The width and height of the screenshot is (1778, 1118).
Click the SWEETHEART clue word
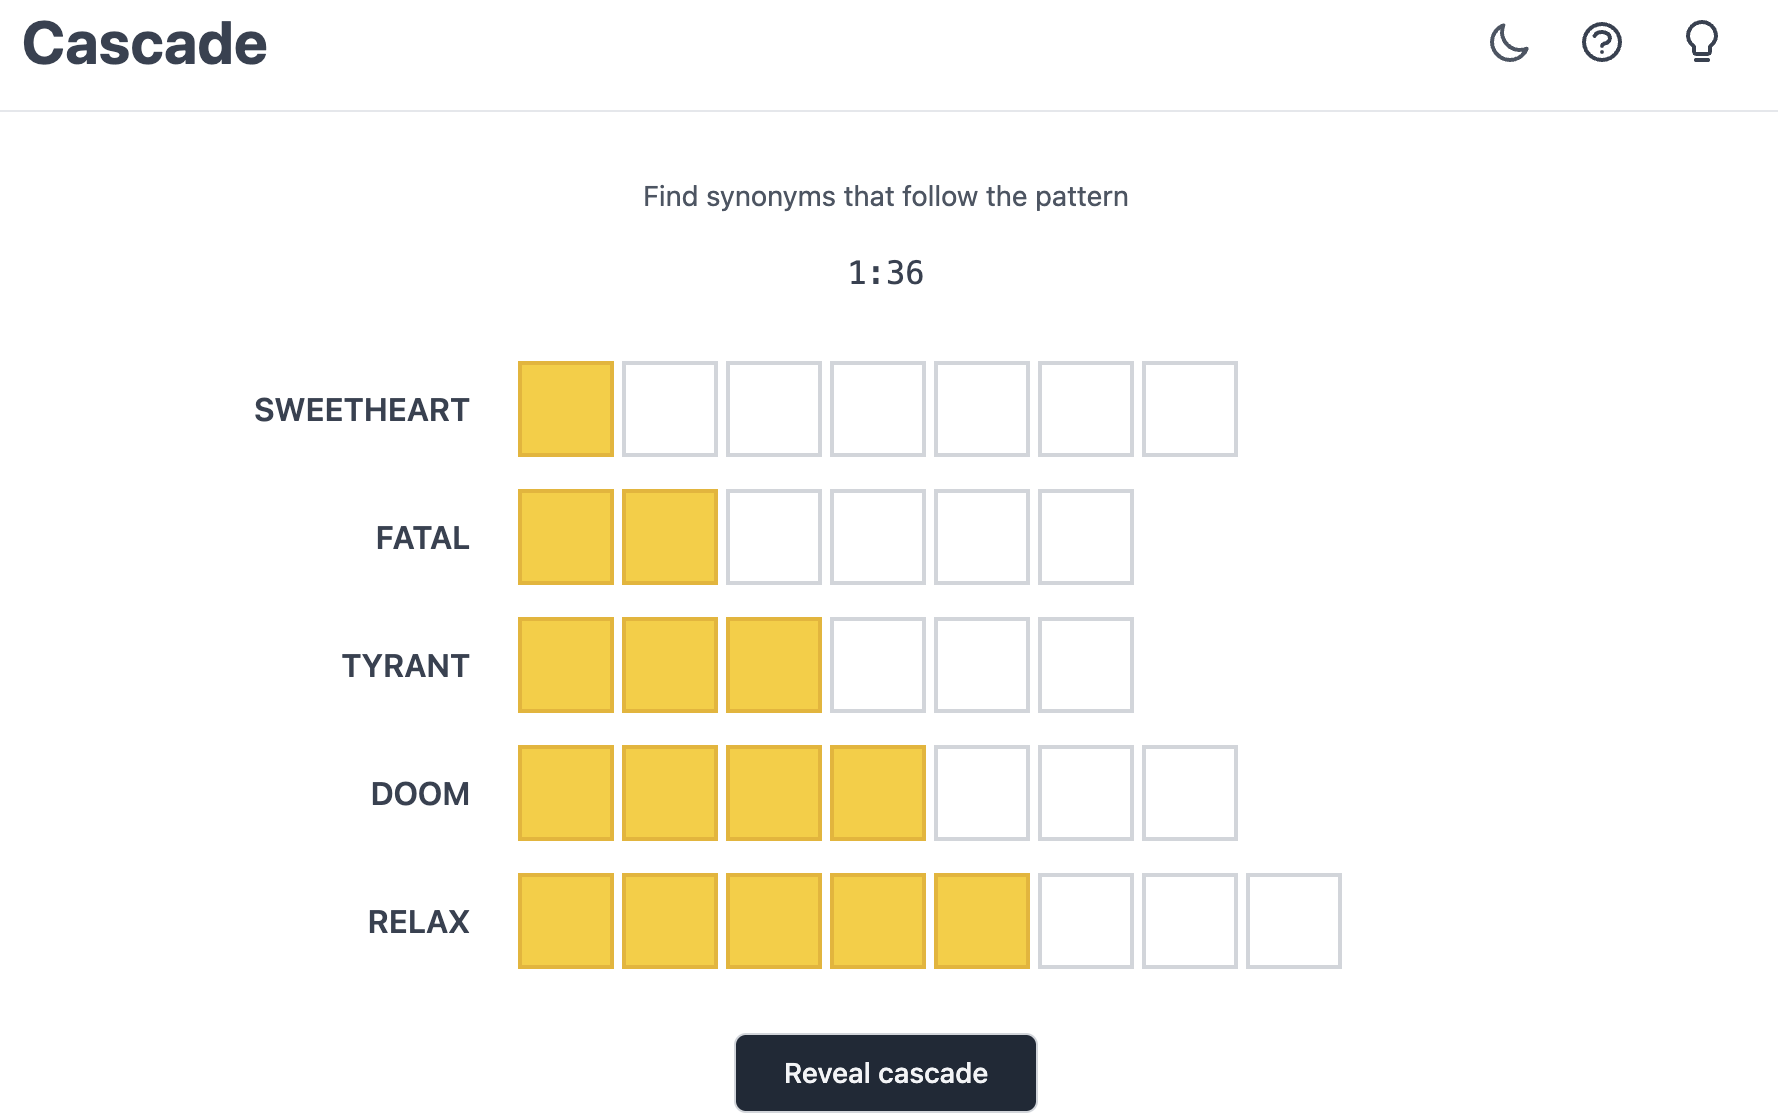(362, 410)
